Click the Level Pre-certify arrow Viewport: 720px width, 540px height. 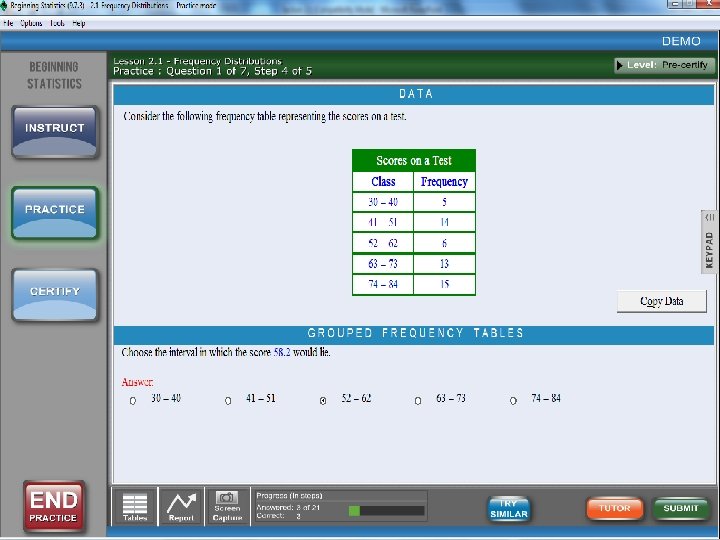tap(619, 65)
